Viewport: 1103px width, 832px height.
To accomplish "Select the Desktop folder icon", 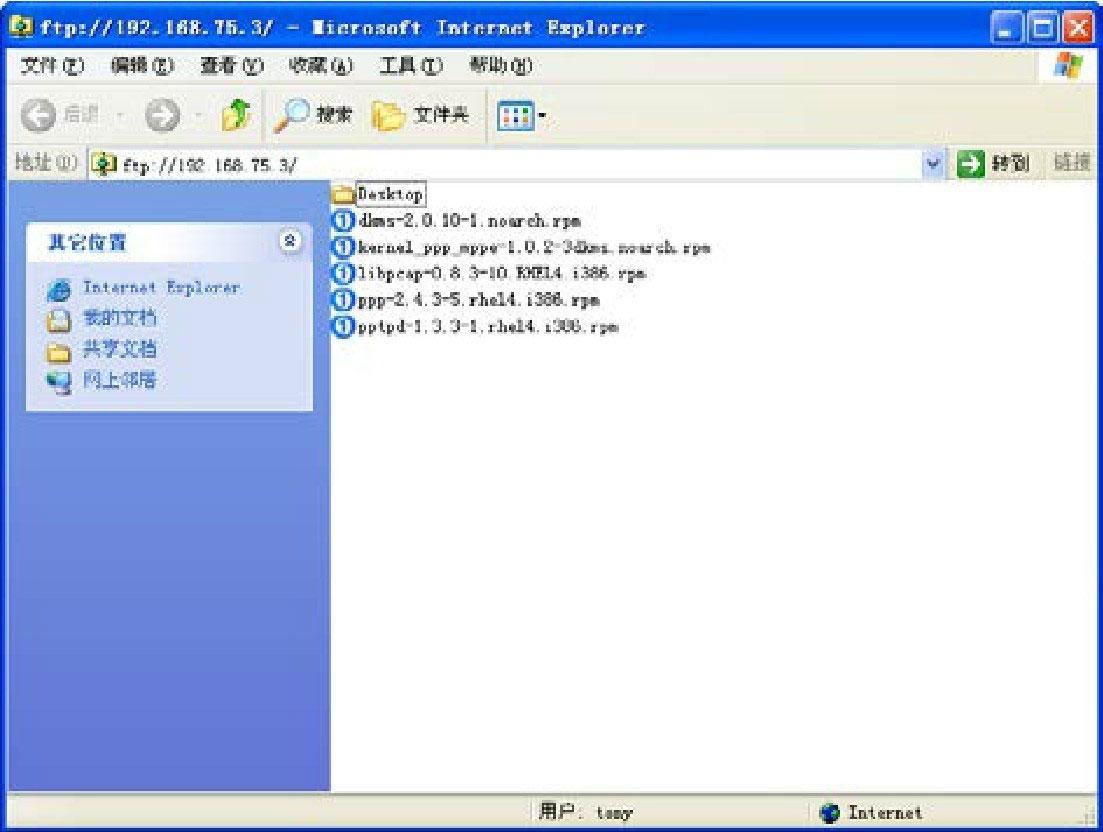I will (x=343, y=194).
